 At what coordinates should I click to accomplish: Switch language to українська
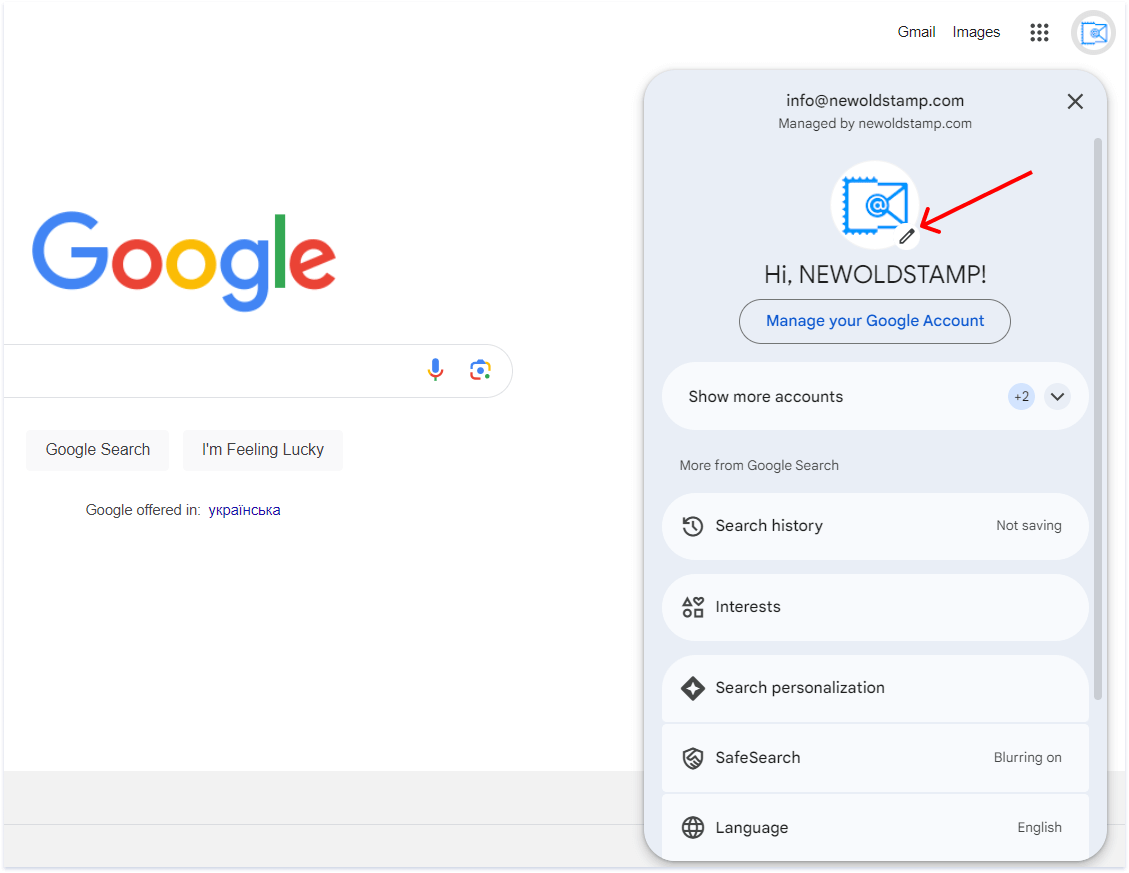pos(244,510)
